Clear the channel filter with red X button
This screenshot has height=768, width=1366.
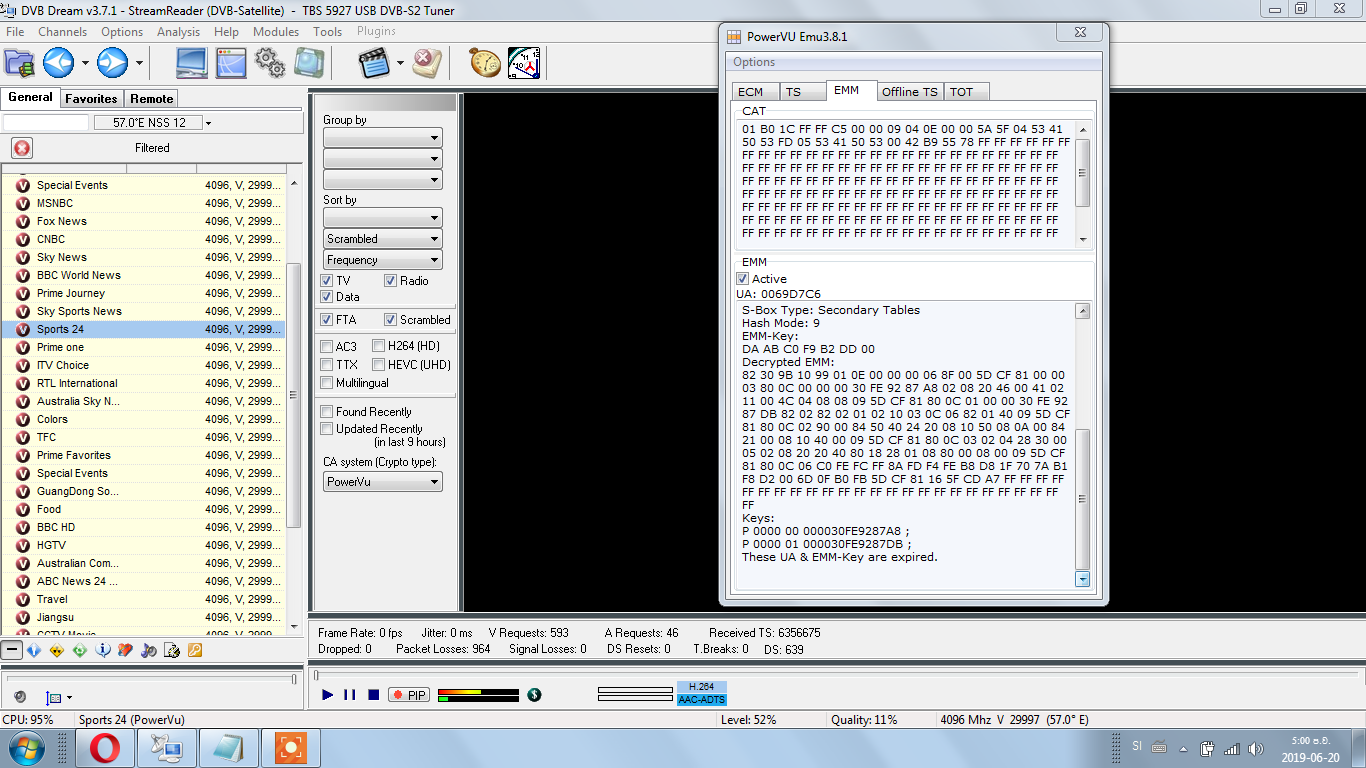(22, 148)
